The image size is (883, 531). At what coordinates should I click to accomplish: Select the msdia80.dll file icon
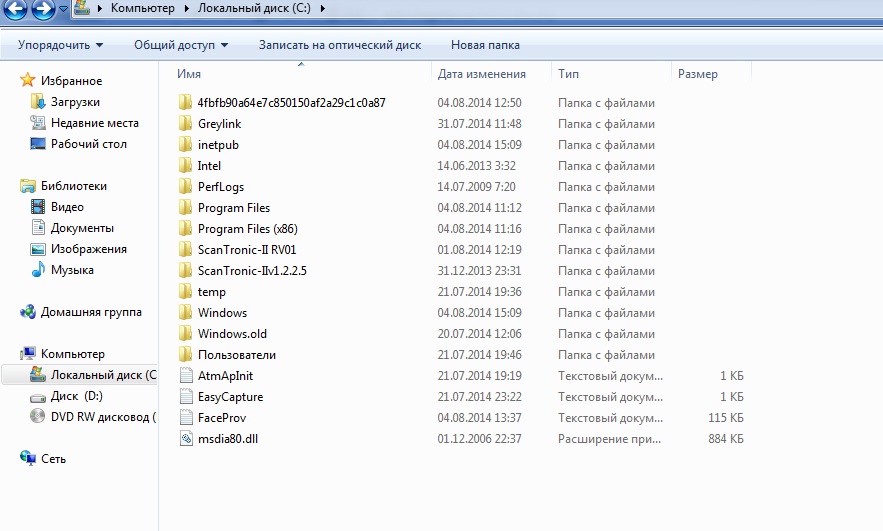tap(185, 439)
